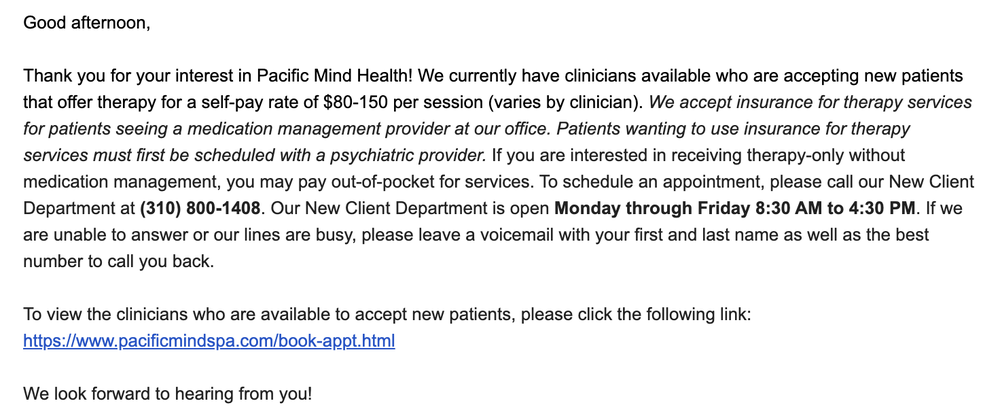Image resolution: width=1000 pixels, height=416 pixels.
Task: Open the pacificmindspa.com book-appt link
Action: pyautogui.click(x=209, y=341)
